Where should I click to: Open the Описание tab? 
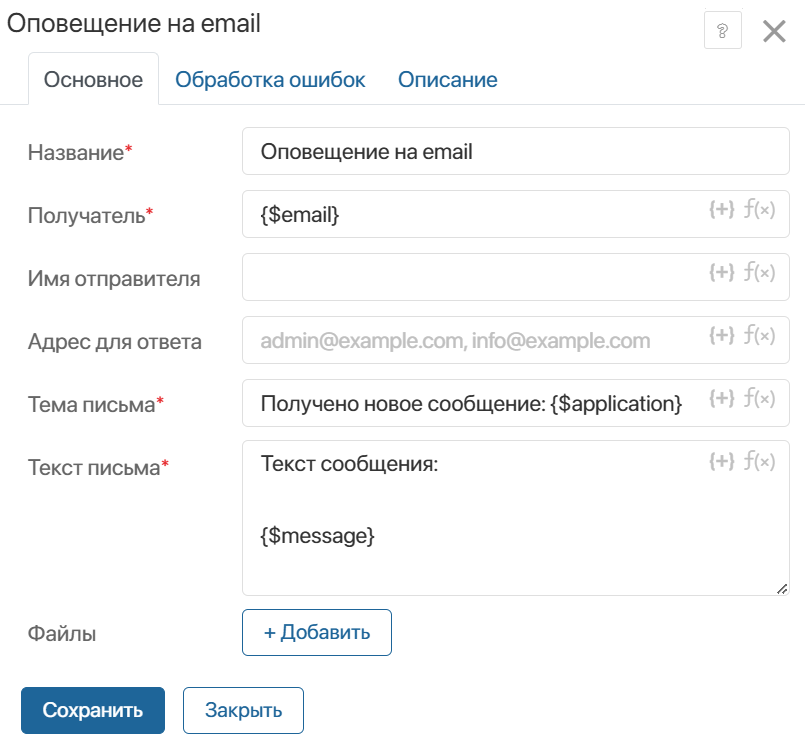pos(447,79)
